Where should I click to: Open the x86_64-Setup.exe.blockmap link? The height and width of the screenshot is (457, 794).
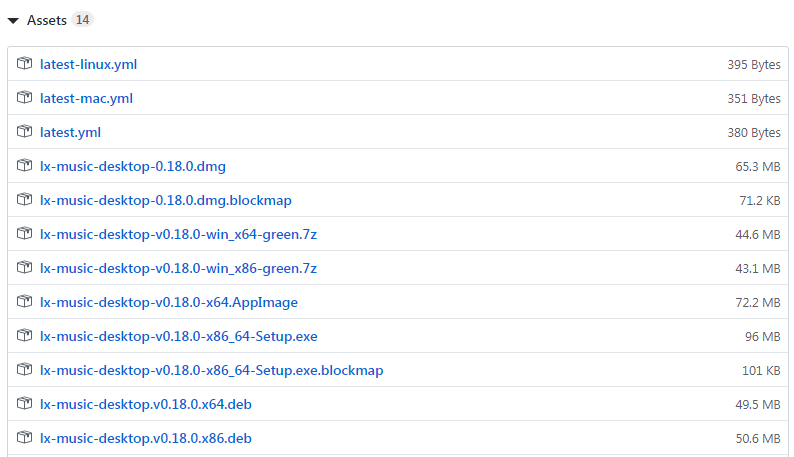pyautogui.click(x=212, y=370)
